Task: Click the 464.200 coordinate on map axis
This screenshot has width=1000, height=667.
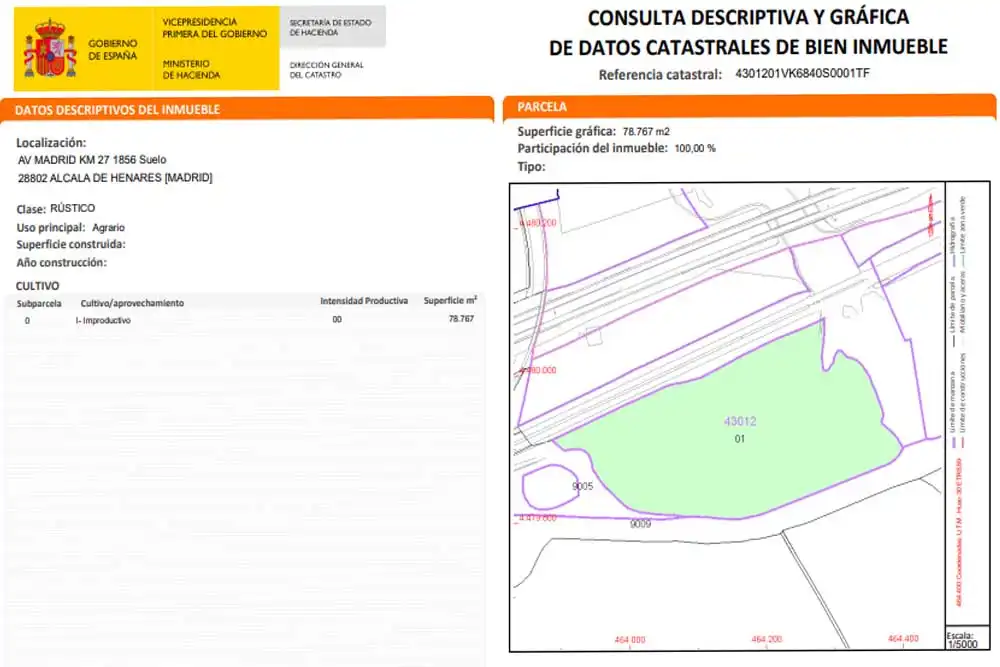Action: [767, 639]
